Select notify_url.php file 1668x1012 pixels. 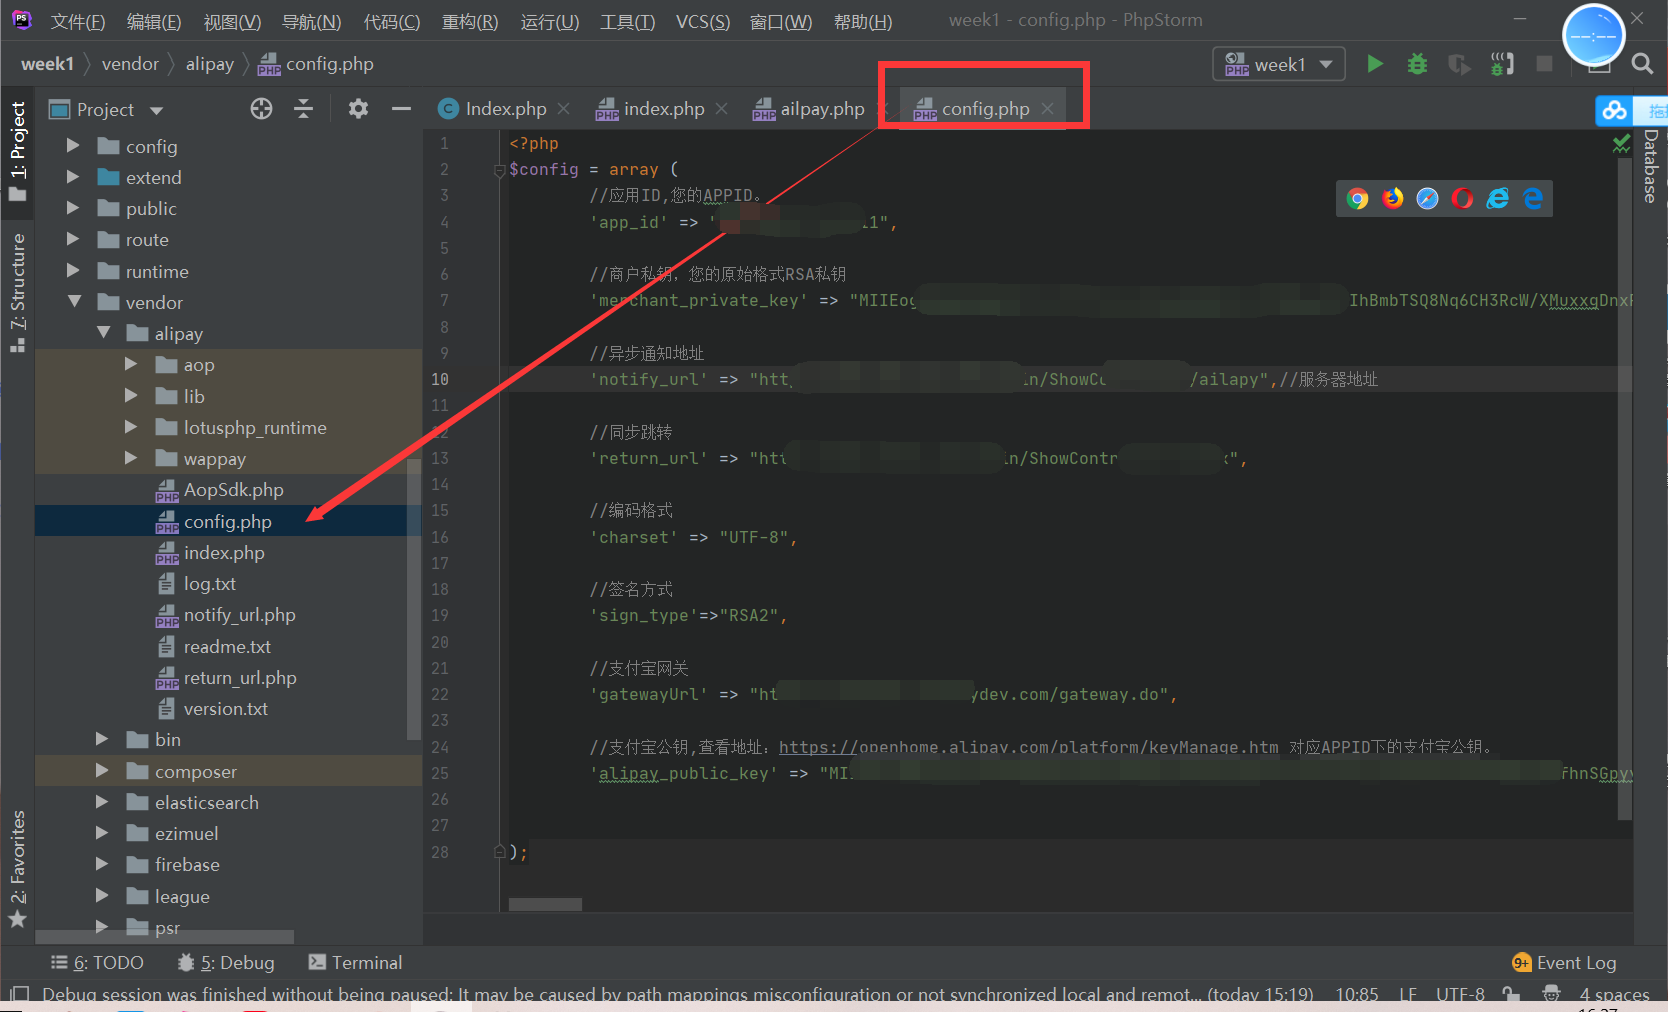(239, 615)
